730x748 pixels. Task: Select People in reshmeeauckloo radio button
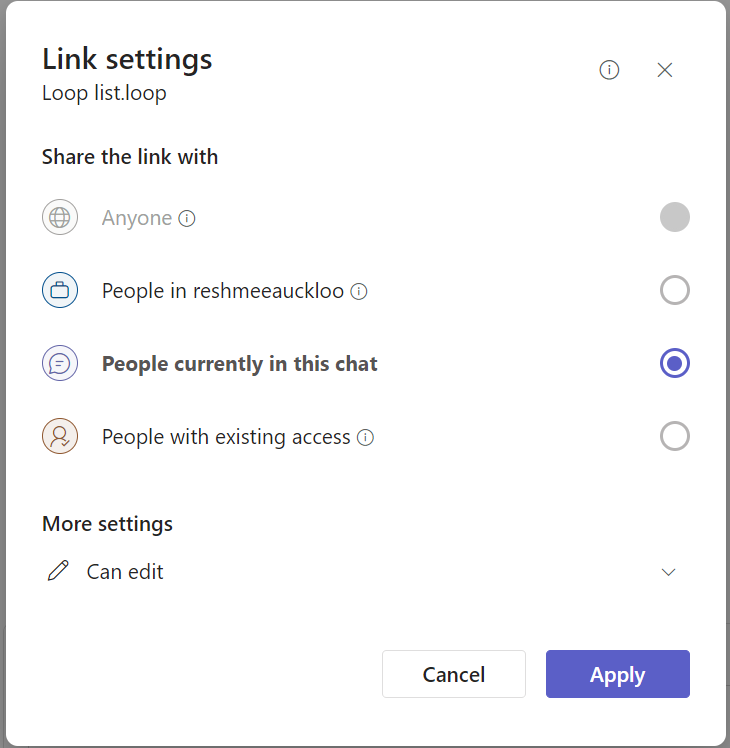[675, 291]
